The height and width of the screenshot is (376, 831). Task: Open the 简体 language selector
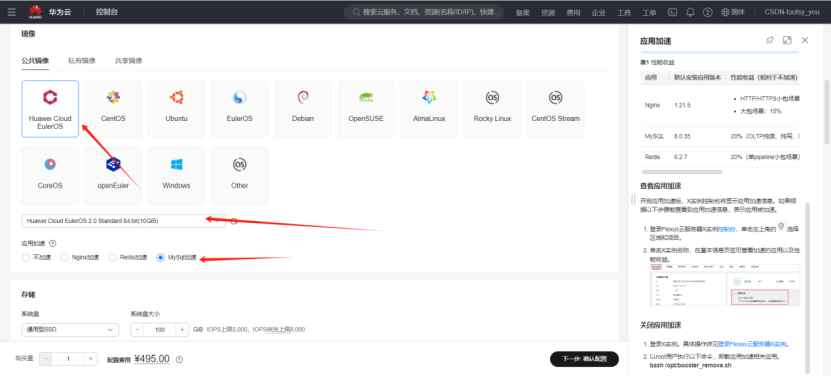coord(733,12)
